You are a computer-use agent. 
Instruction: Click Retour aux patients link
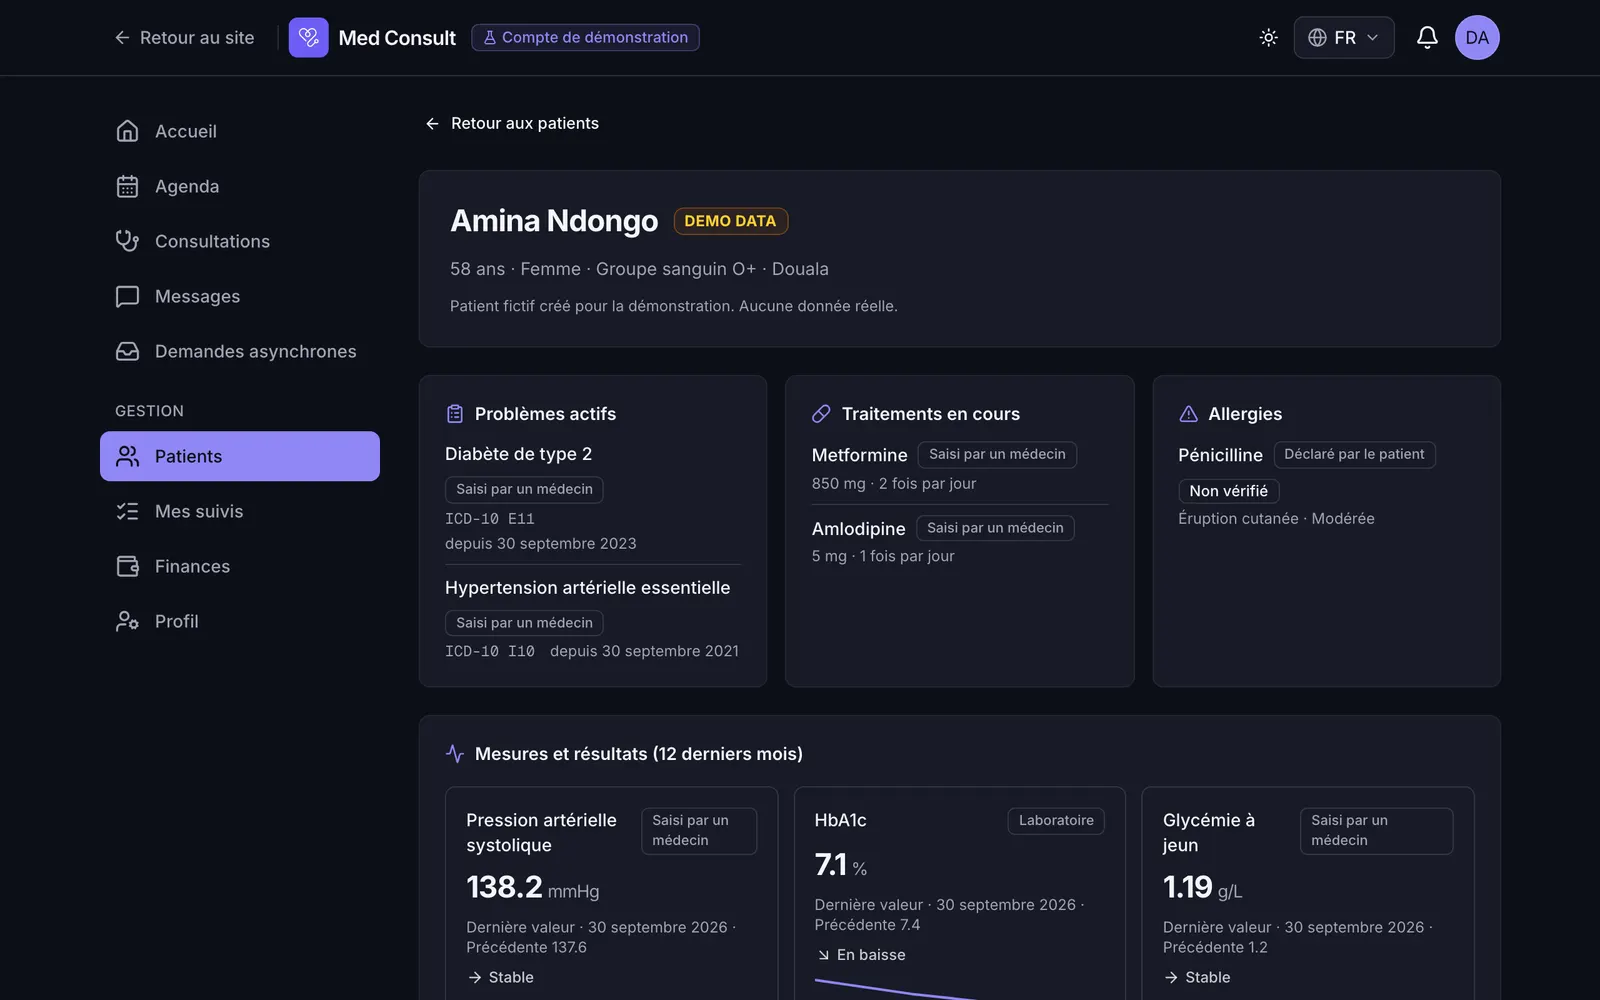512,123
